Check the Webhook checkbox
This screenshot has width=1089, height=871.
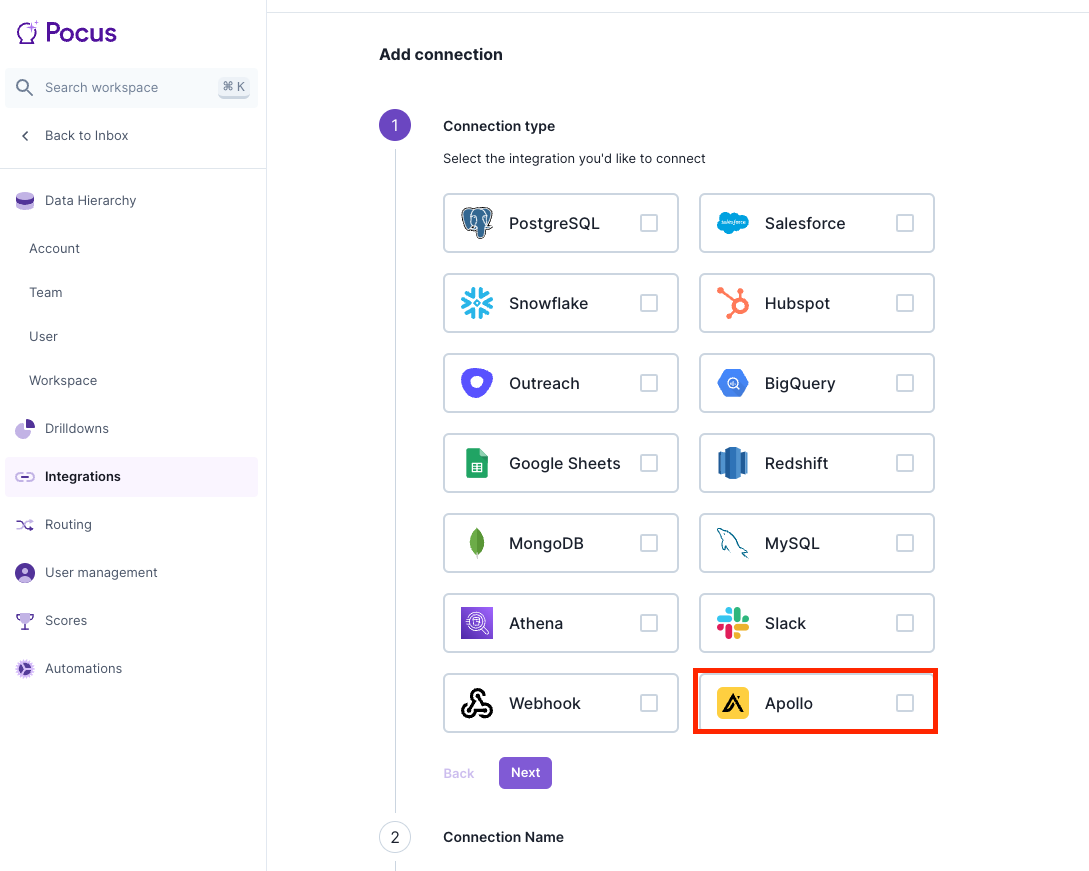click(x=649, y=703)
